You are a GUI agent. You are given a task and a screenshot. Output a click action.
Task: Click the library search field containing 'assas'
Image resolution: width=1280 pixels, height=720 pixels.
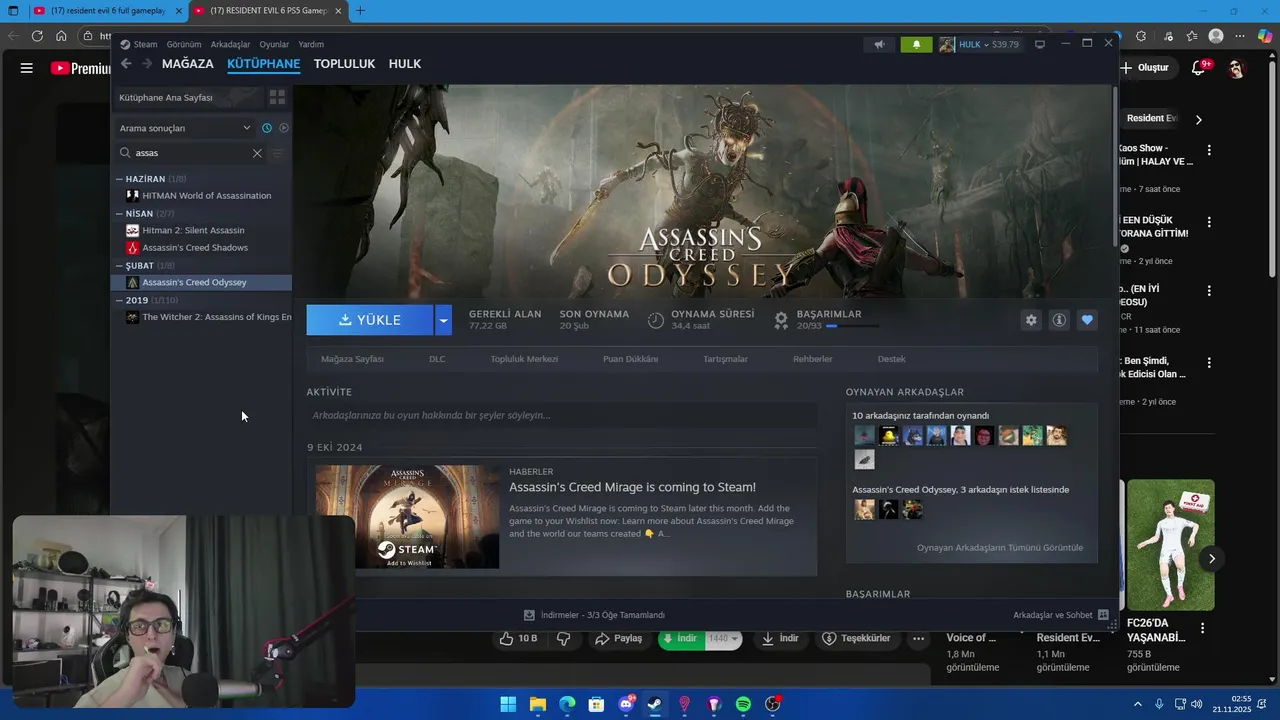190,153
